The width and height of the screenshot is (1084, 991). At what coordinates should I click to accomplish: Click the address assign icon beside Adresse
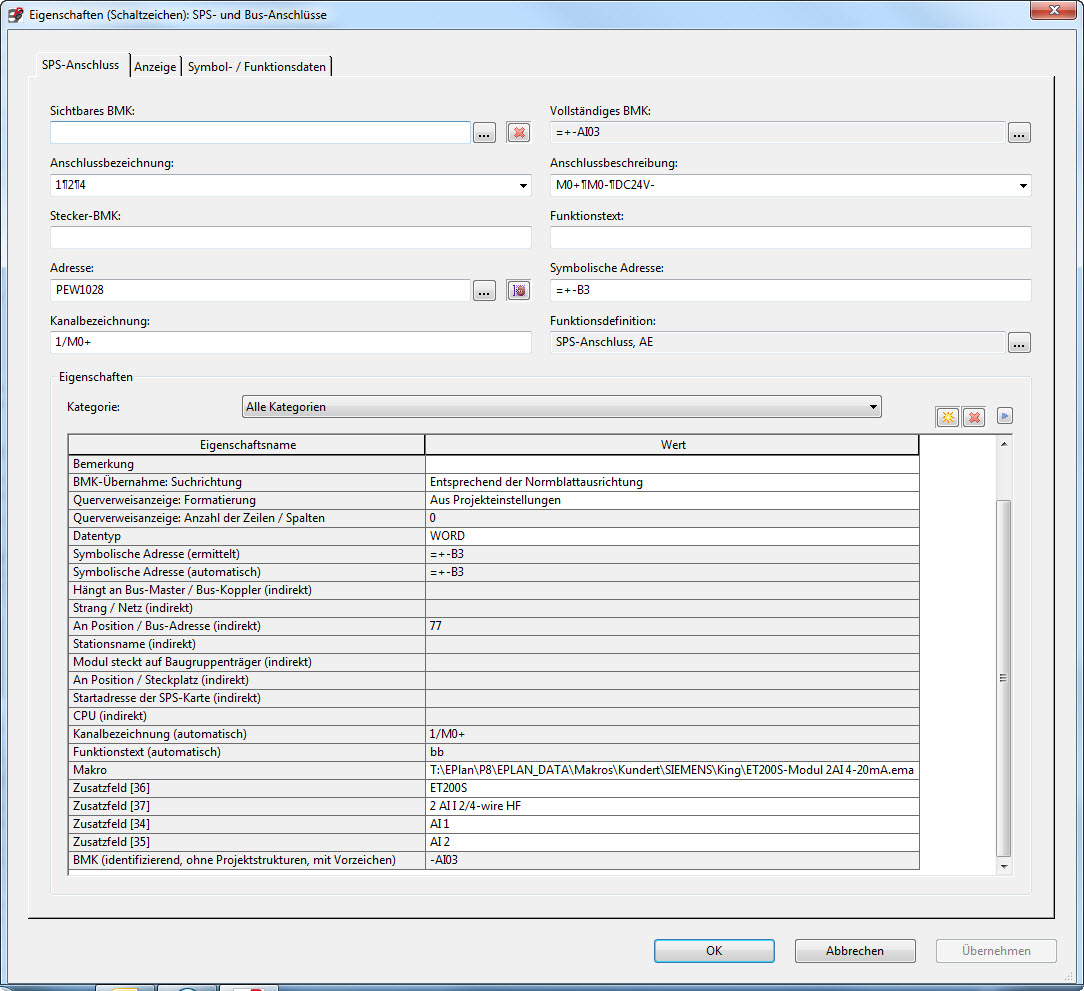[518, 290]
